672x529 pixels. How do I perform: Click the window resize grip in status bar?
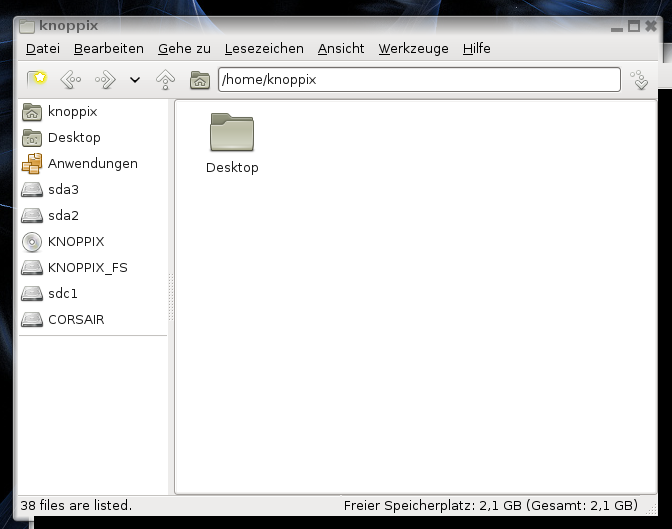[651, 508]
